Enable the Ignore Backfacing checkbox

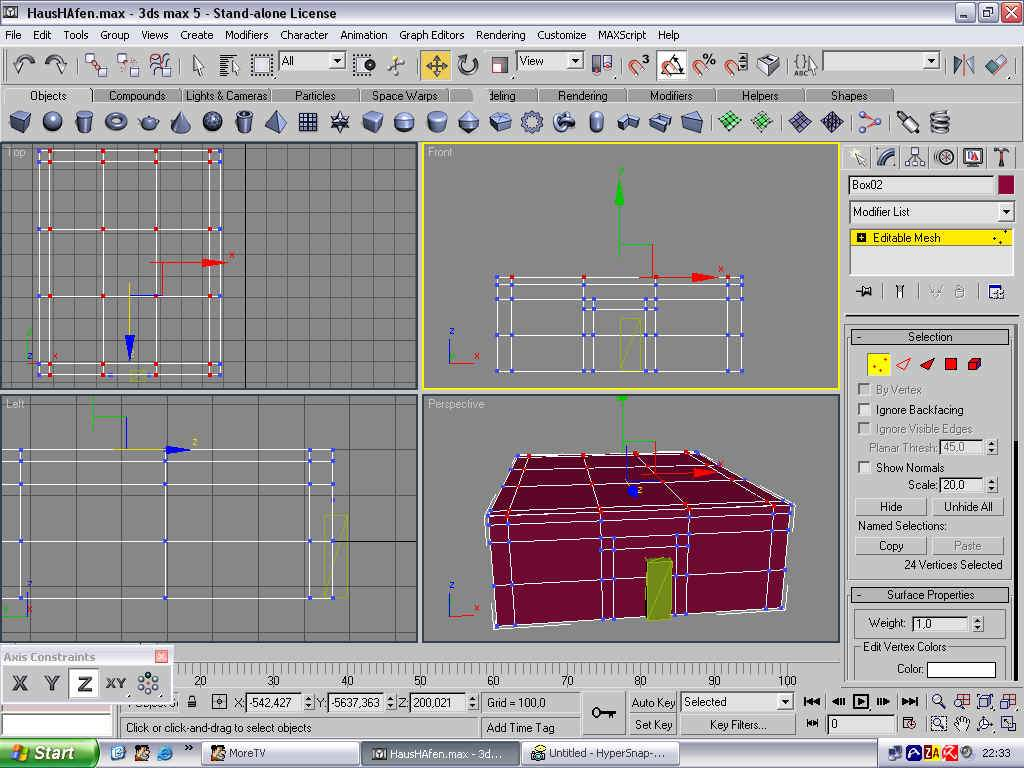pos(865,410)
